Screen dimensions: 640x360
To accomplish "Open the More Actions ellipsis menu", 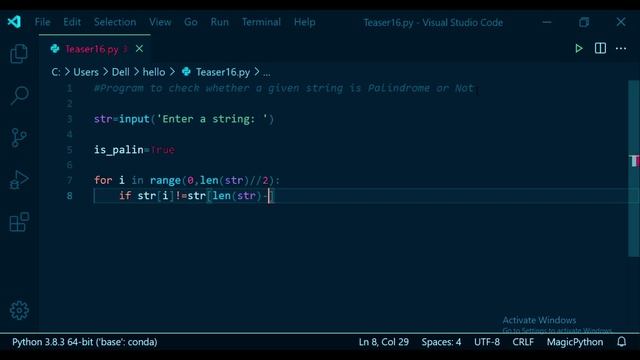I will click(x=621, y=49).
